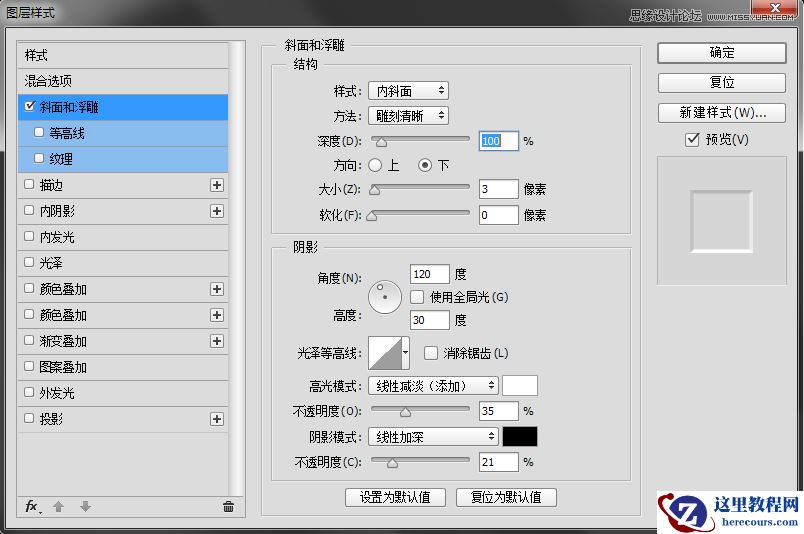Open the white highlight color swatch
Screen dimensions: 804x534
point(520,385)
